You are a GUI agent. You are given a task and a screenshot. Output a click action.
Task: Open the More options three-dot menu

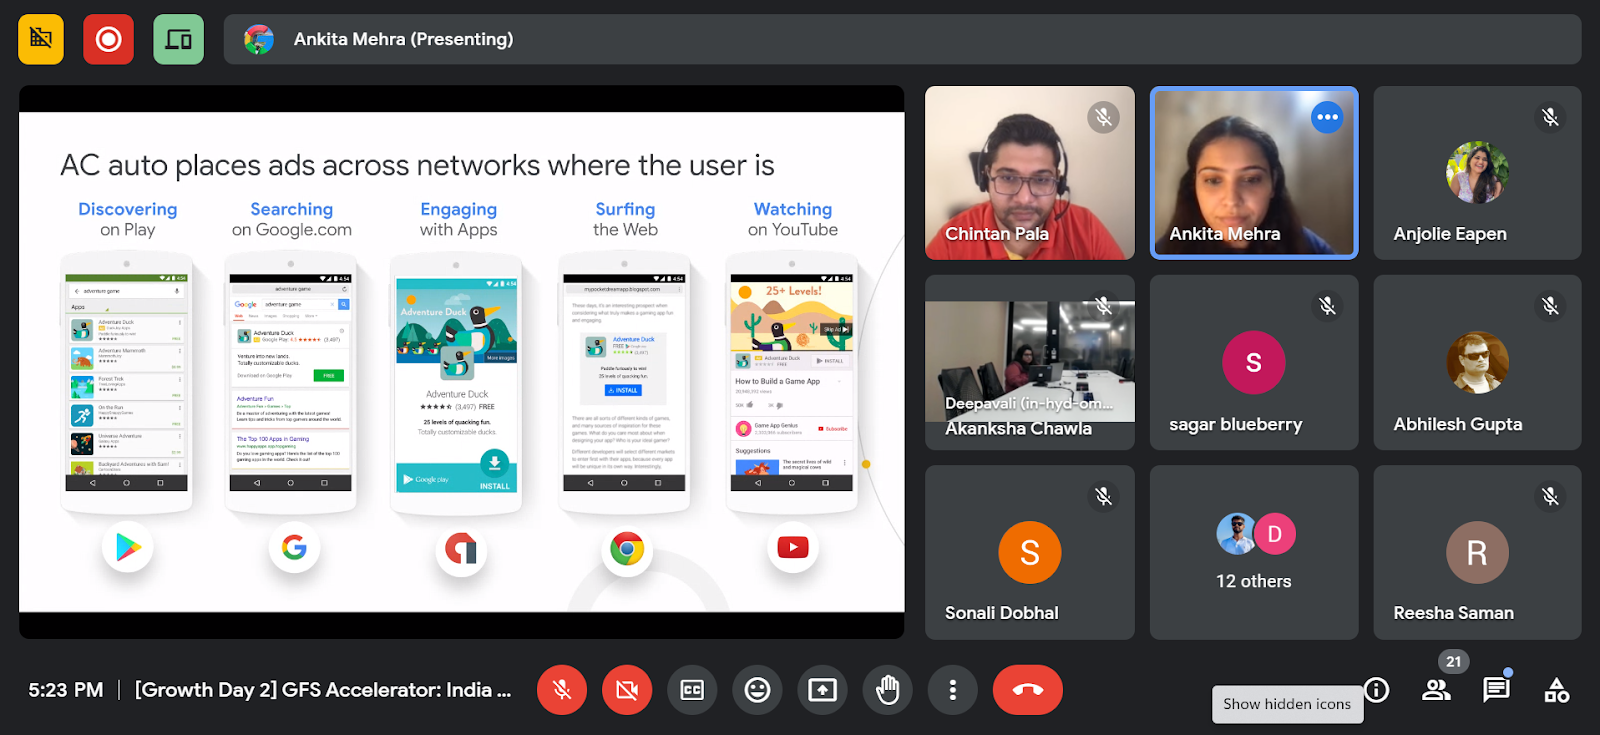coord(952,690)
